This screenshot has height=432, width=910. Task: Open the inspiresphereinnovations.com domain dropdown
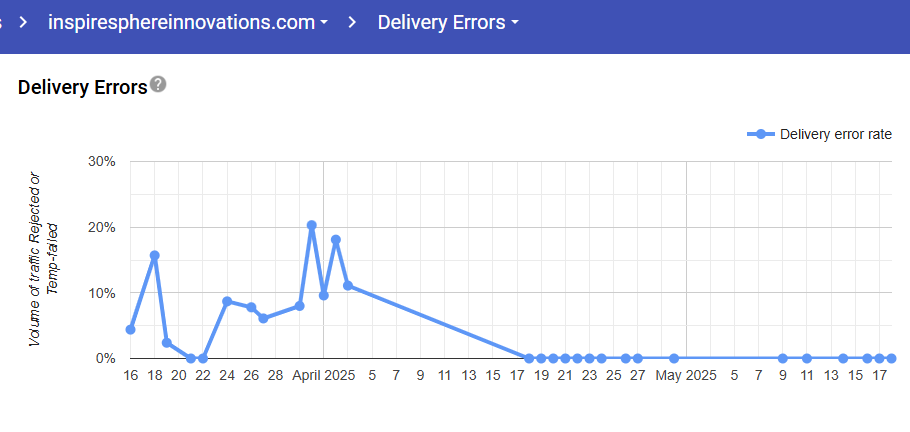coord(188,22)
